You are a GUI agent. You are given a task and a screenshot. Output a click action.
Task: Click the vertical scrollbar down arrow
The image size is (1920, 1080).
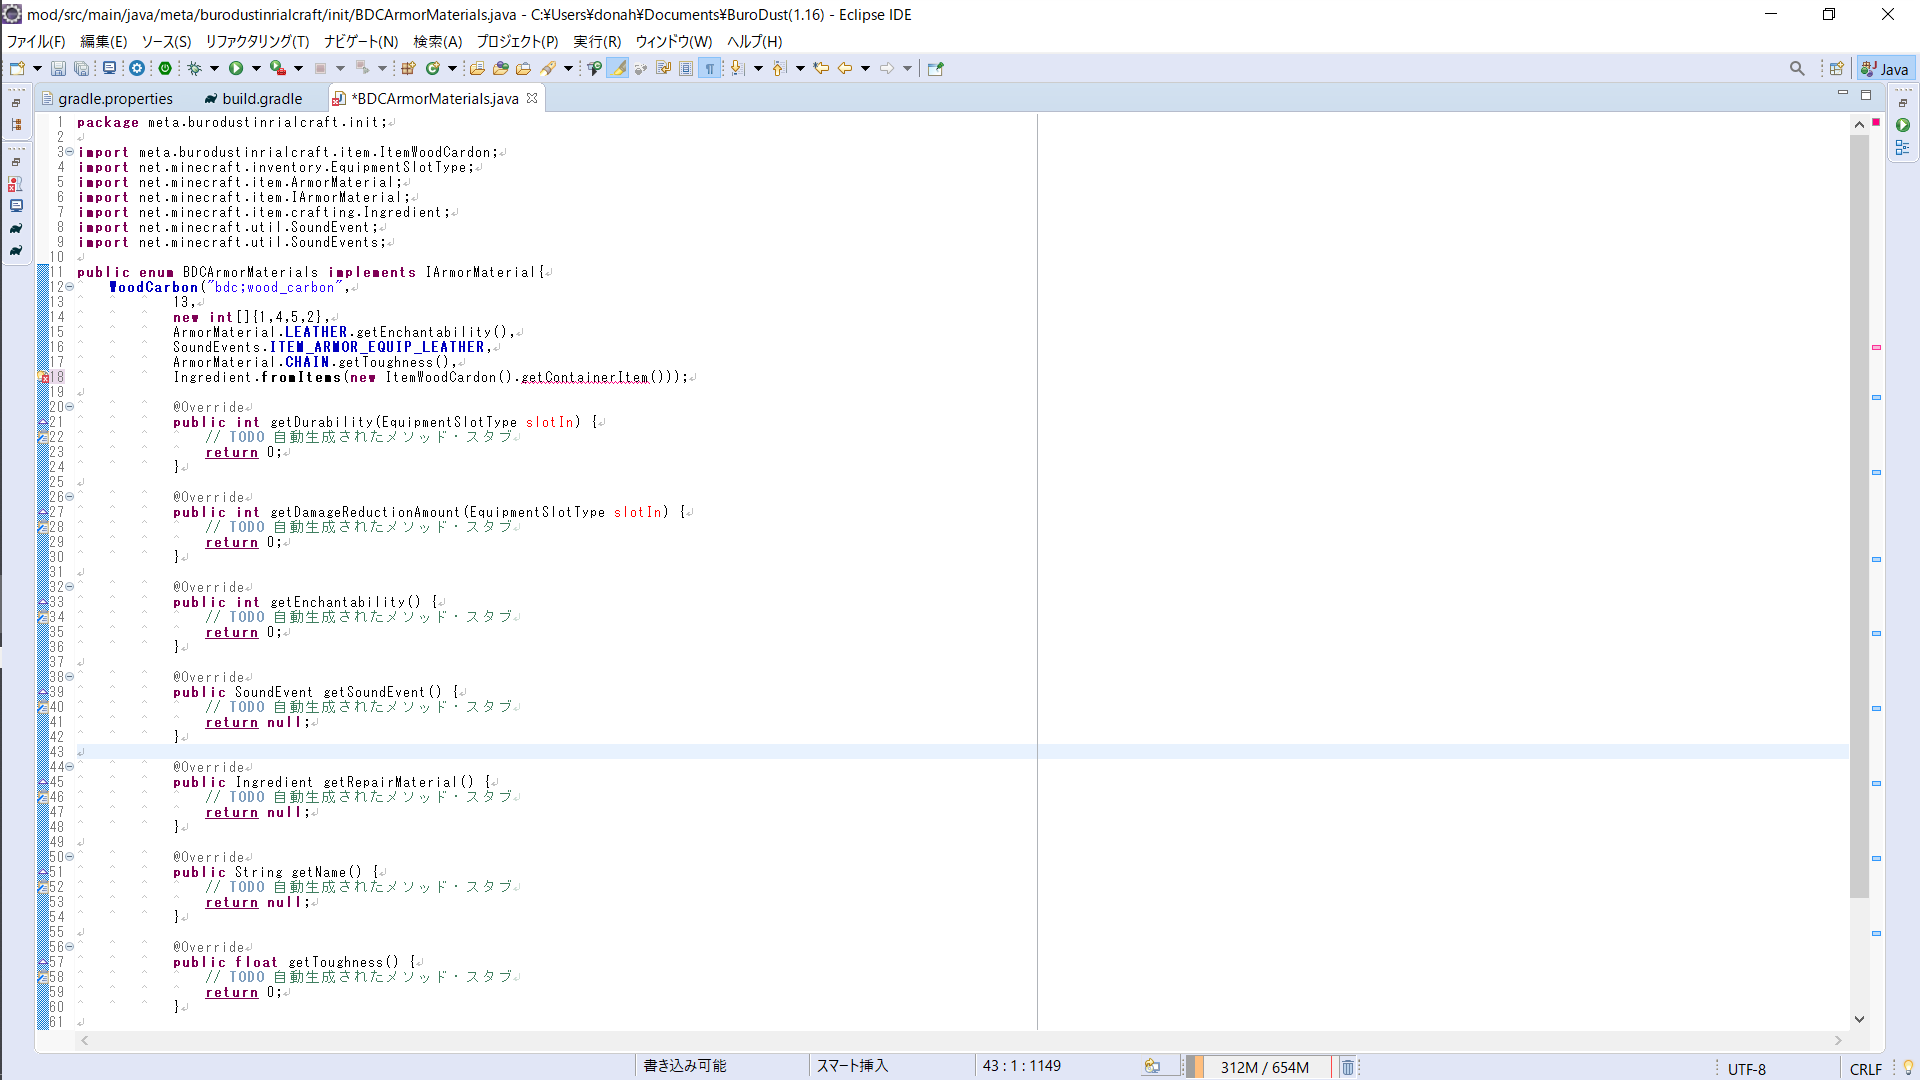point(1859,1019)
